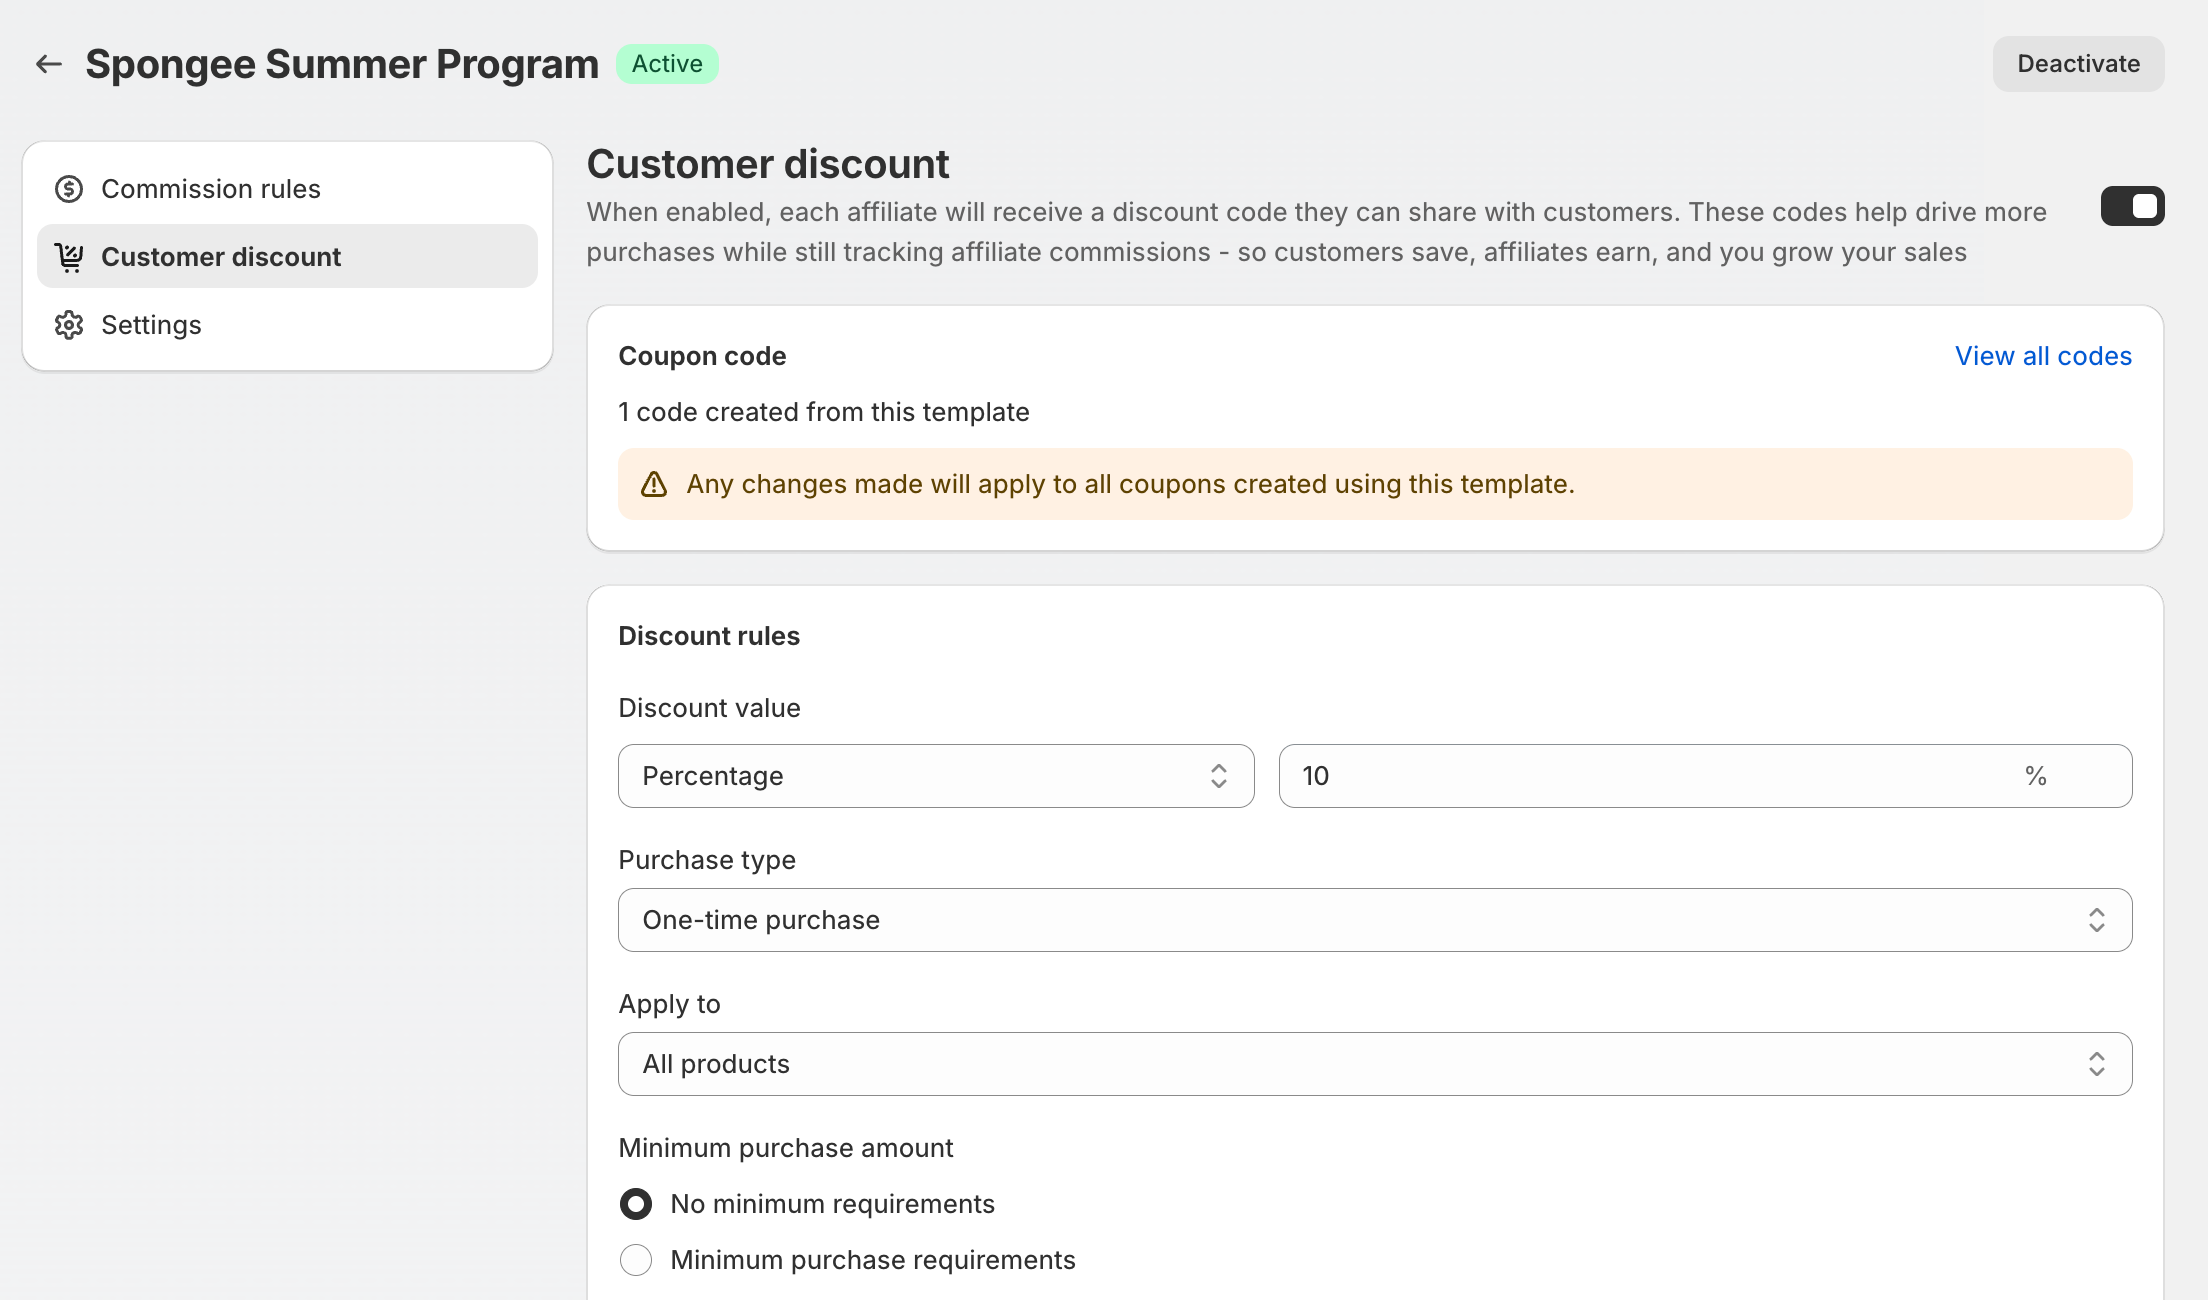The height and width of the screenshot is (1300, 2208).
Task: Click the warning triangle icon in banner
Action: 654,484
